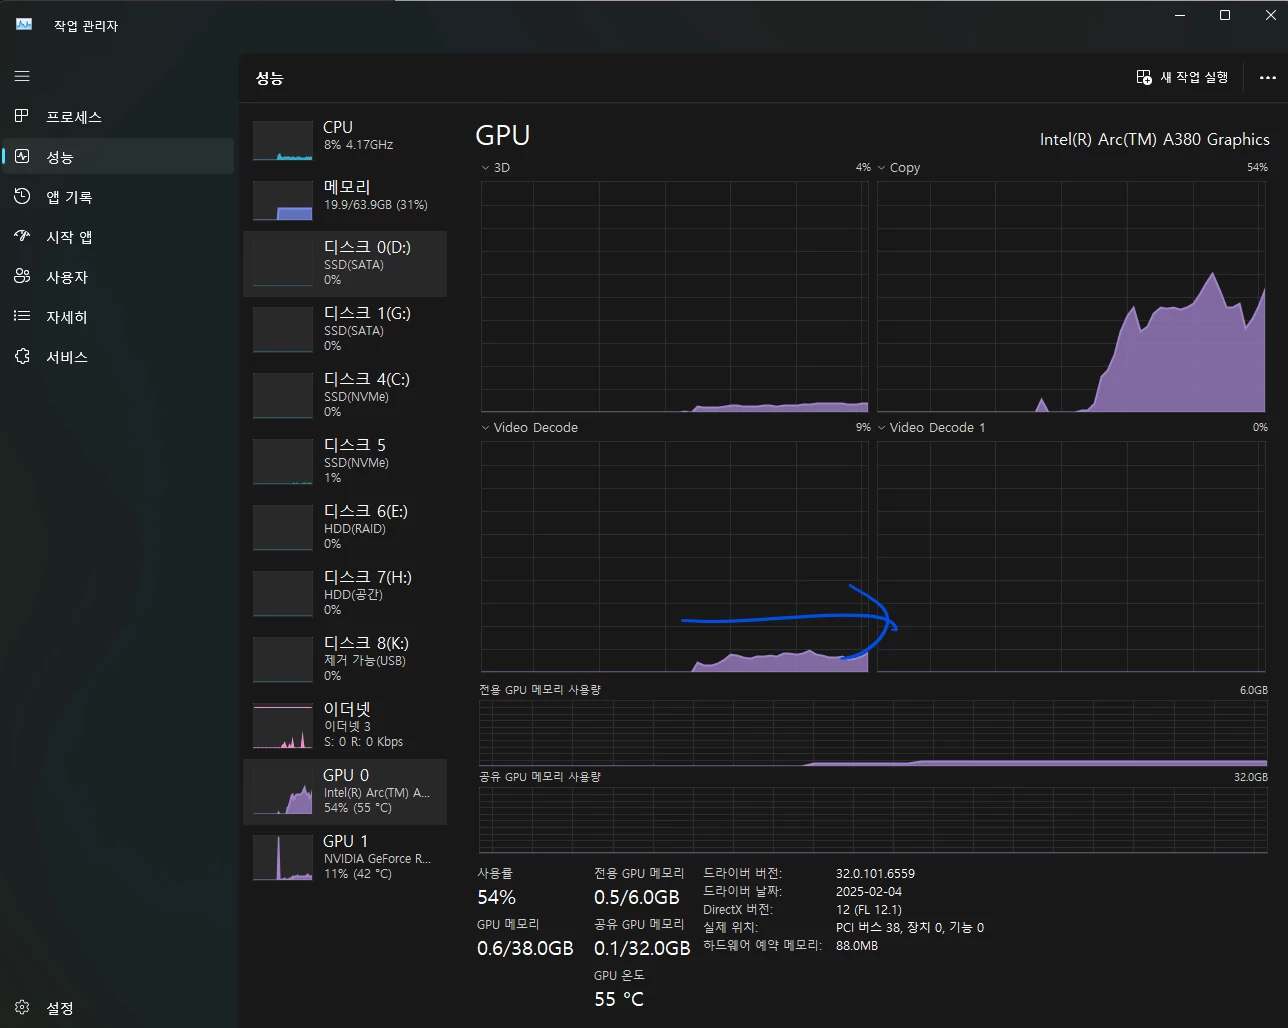Click the driver version 32.0.101.6559 text

(875, 873)
